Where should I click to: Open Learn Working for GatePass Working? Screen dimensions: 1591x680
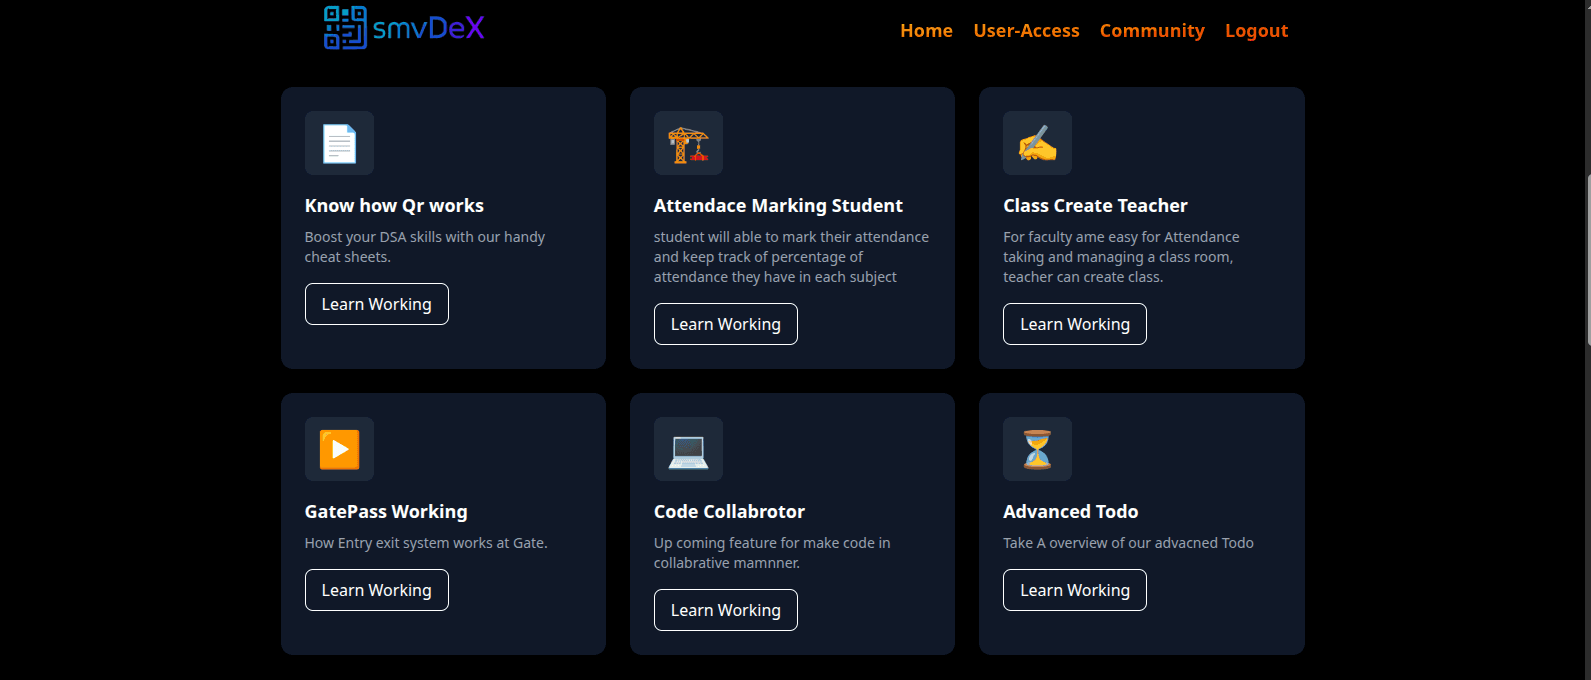pyautogui.click(x=376, y=590)
